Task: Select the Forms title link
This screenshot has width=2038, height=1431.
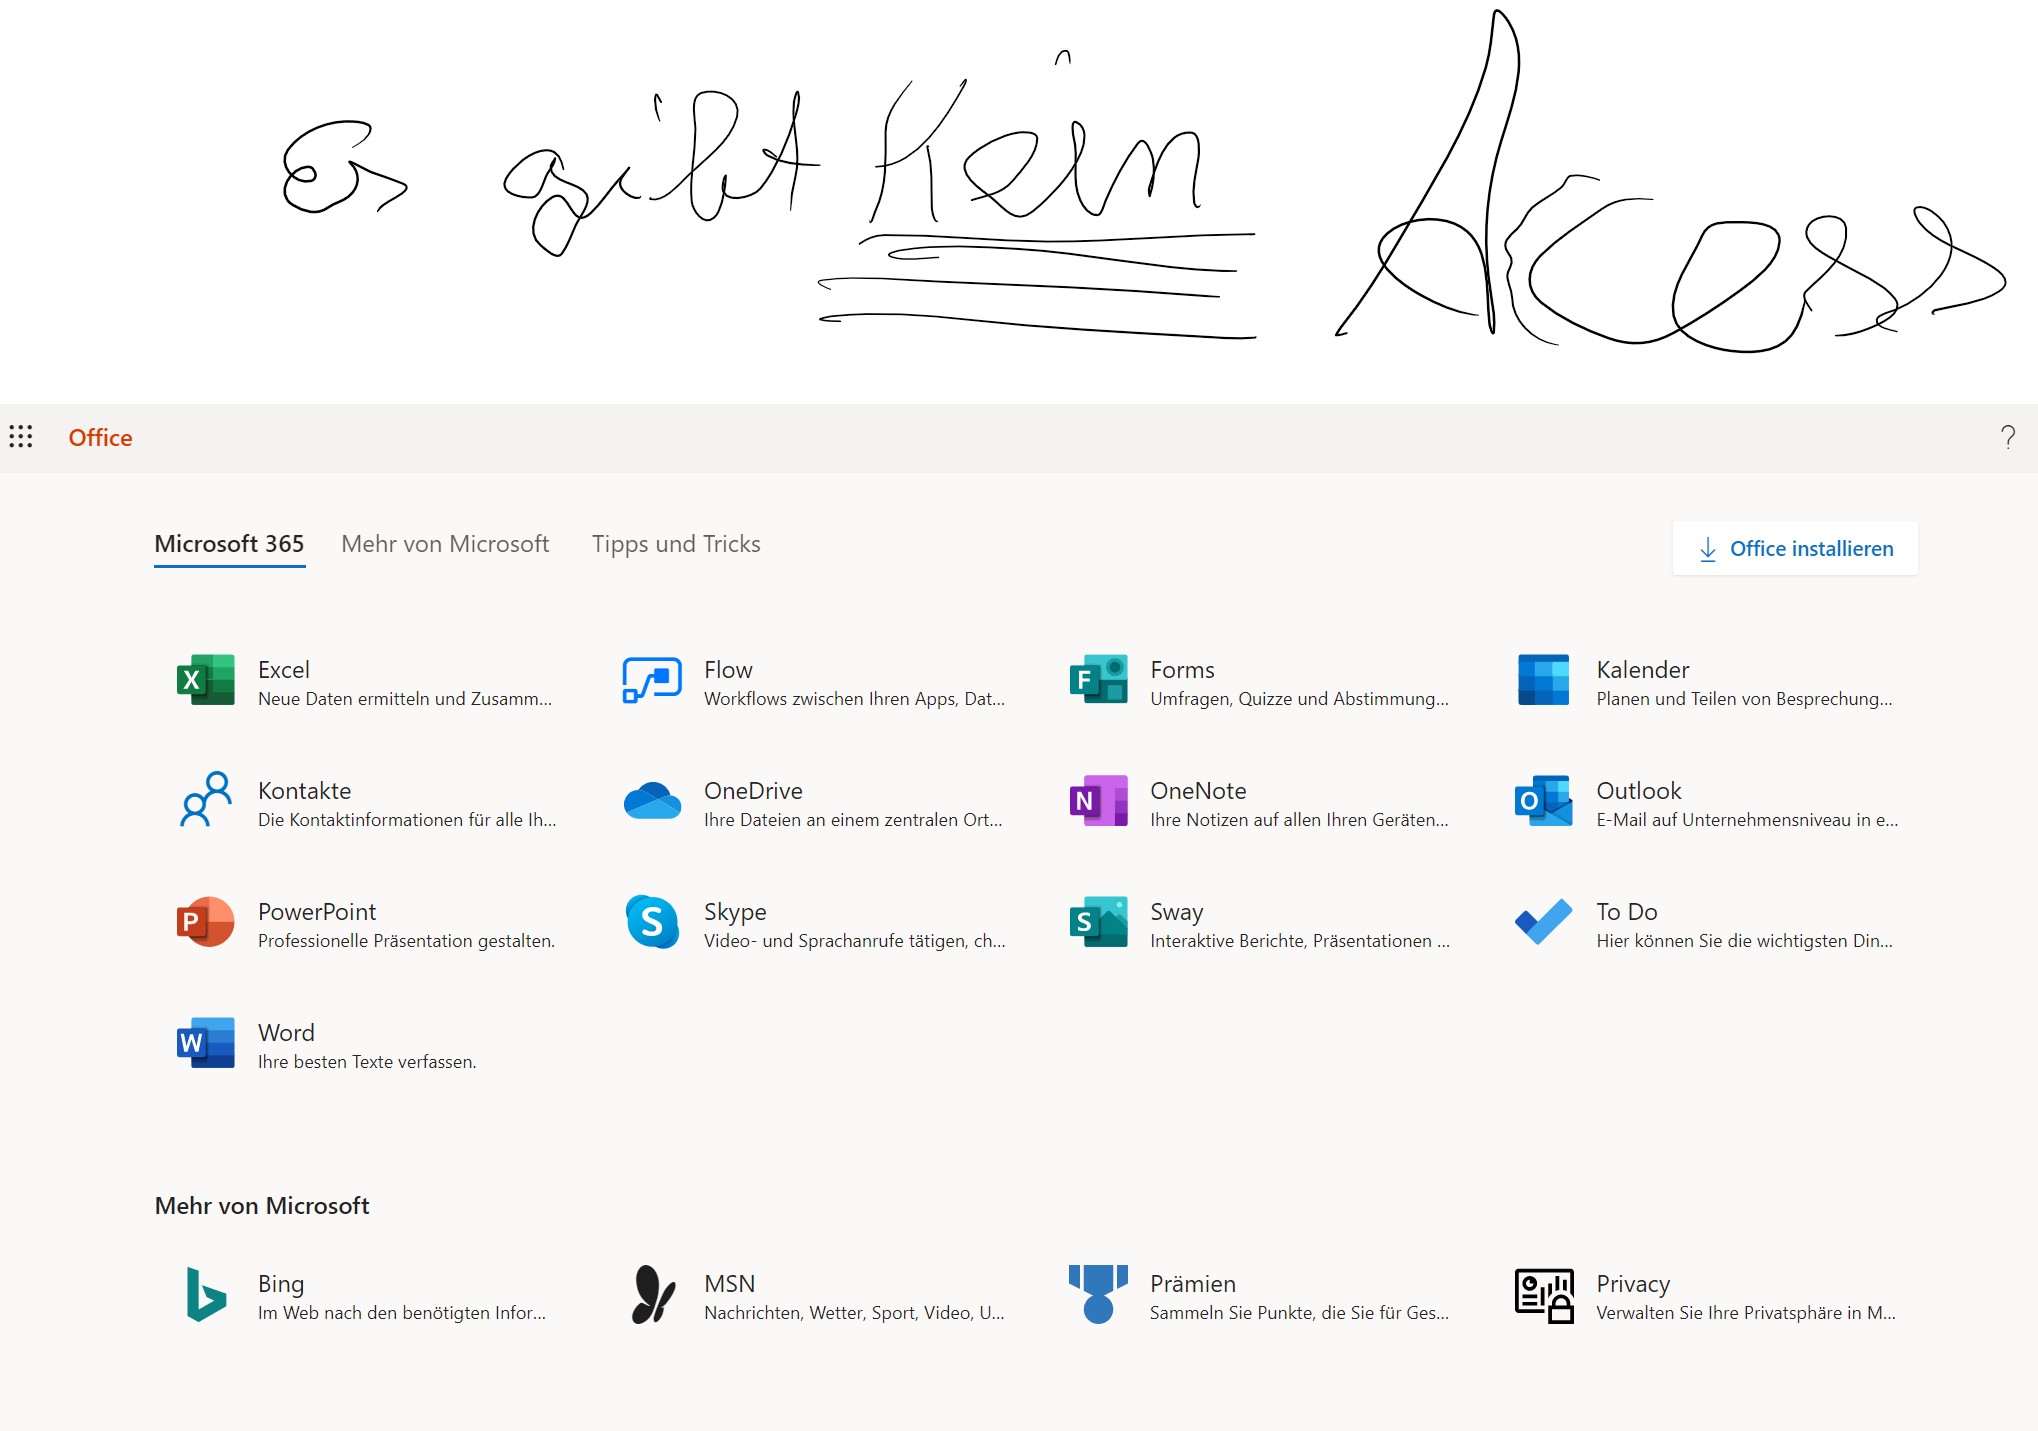Action: point(1182,670)
